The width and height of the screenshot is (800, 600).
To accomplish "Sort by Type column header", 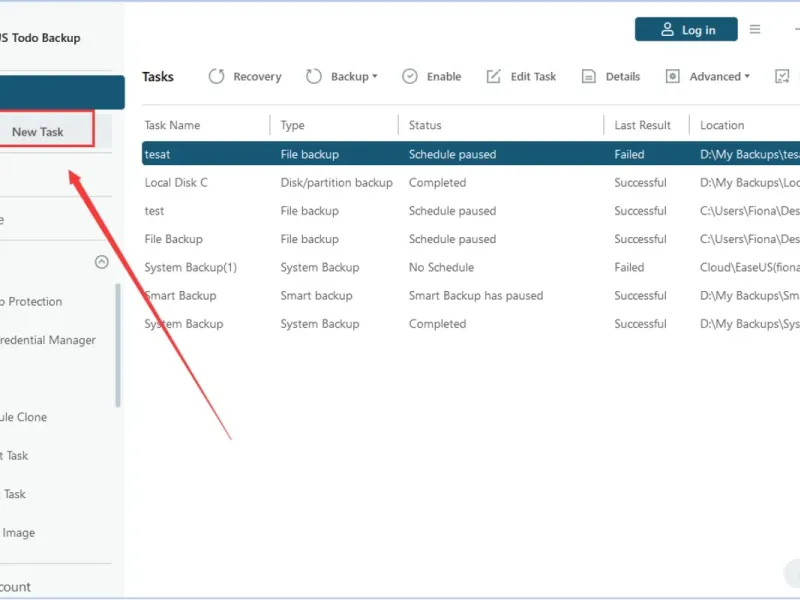I will click(292, 126).
